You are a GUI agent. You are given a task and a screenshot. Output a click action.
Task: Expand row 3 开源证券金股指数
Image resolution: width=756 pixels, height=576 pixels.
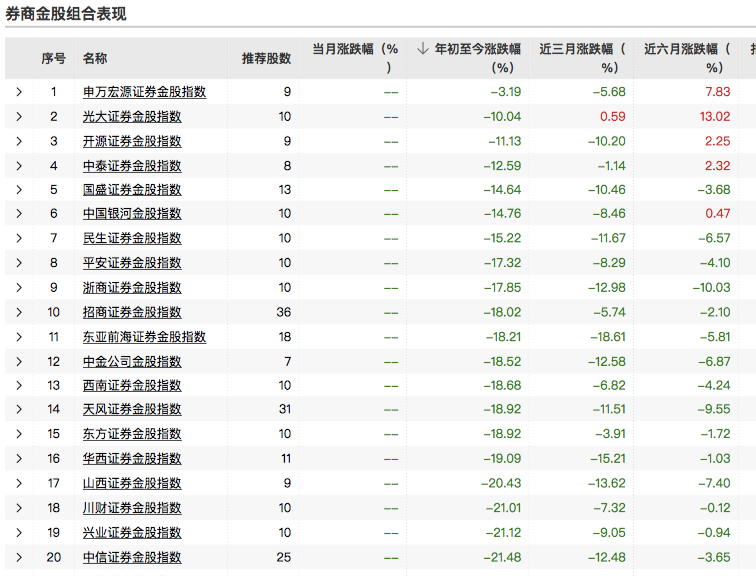(19, 141)
